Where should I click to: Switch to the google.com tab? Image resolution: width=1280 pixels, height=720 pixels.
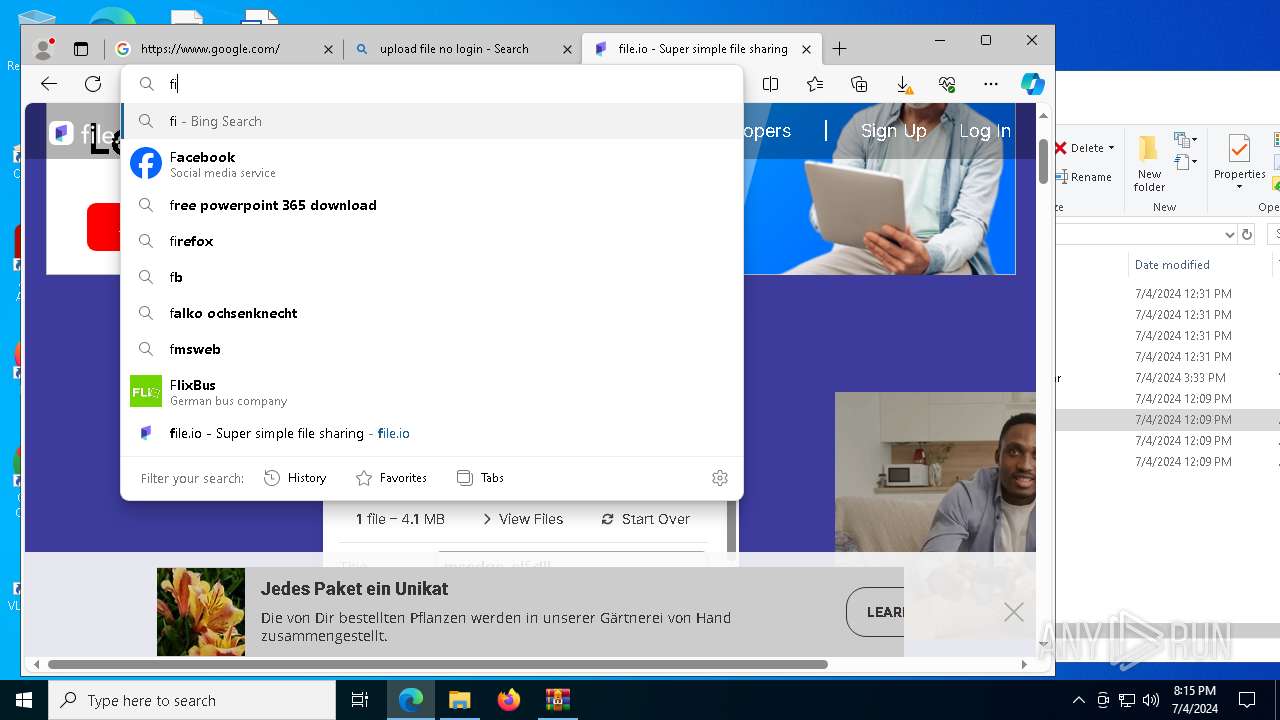pos(224,49)
